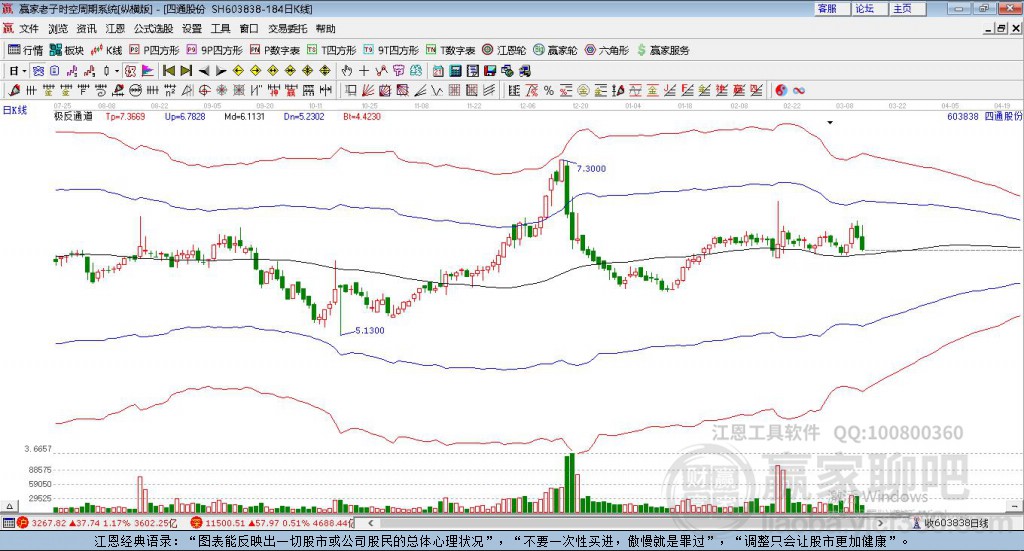Open the 江恩 menu

(115, 29)
